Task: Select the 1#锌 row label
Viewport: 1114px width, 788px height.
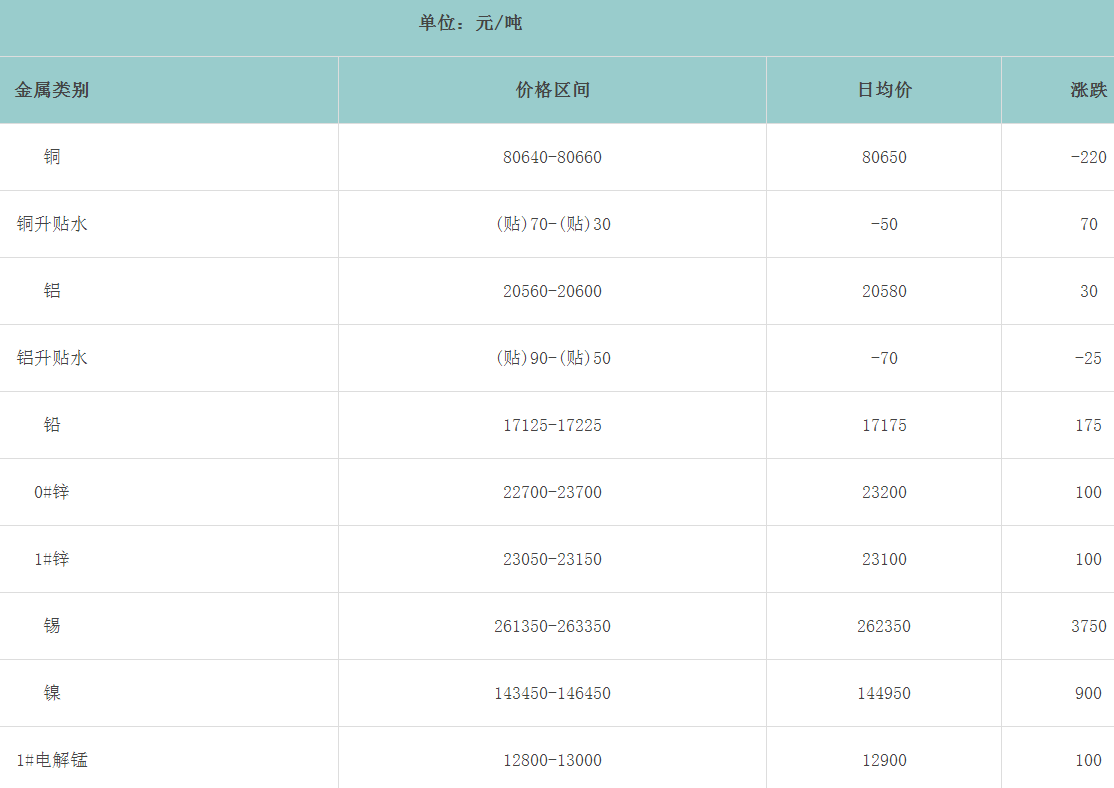Action: [x=52, y=559]
